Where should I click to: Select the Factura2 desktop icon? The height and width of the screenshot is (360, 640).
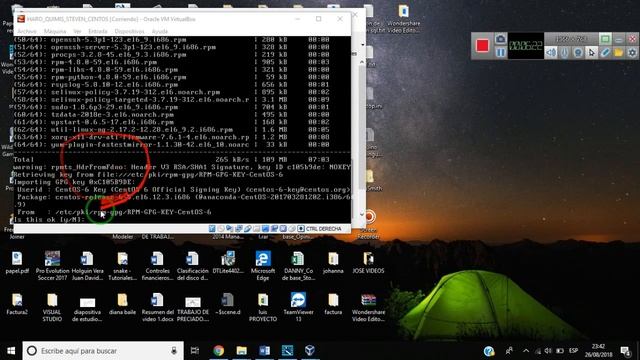(17, 304)
